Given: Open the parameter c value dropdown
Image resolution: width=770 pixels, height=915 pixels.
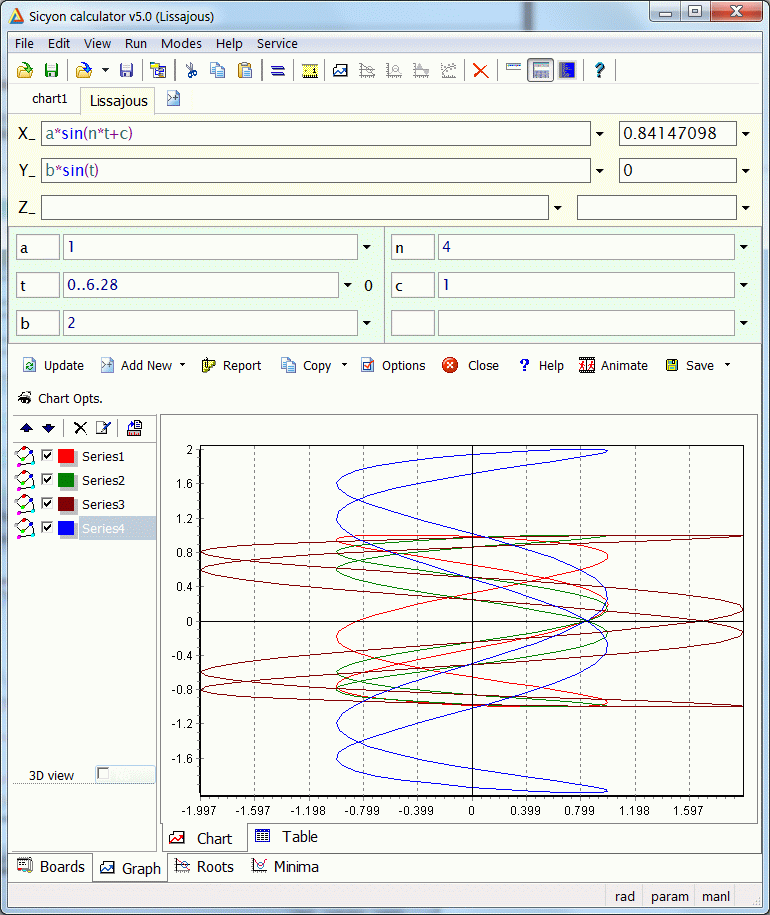Looking at the screenshot, I should click(744, 285).
